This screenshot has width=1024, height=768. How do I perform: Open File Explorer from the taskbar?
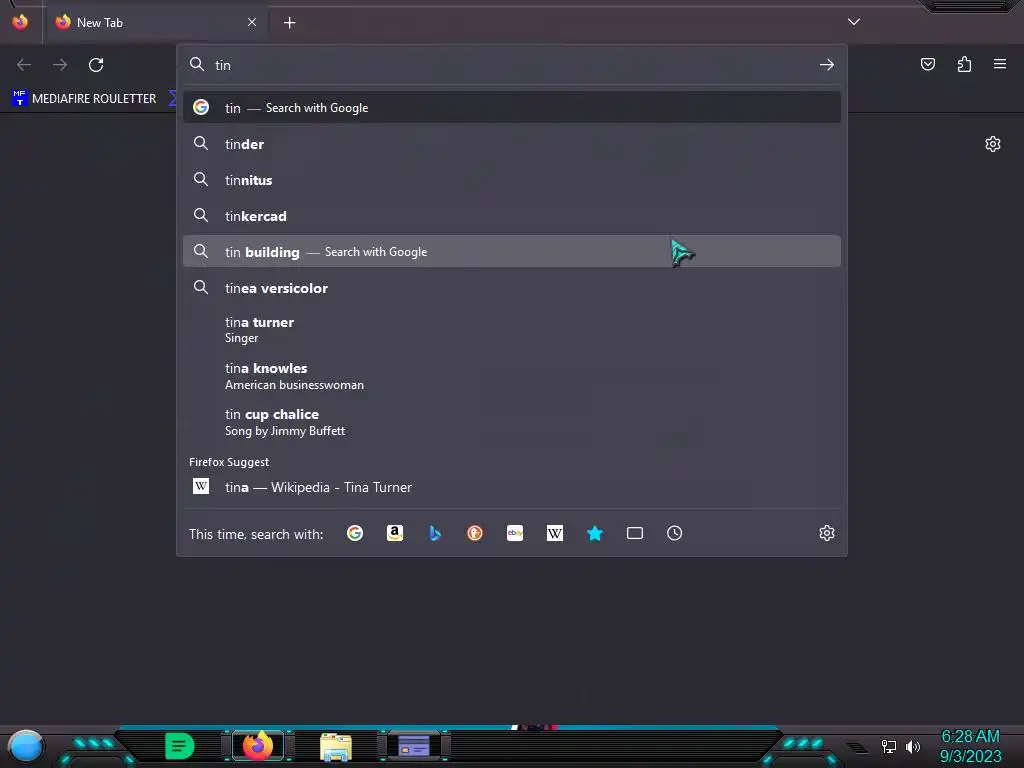coord(336,747)
